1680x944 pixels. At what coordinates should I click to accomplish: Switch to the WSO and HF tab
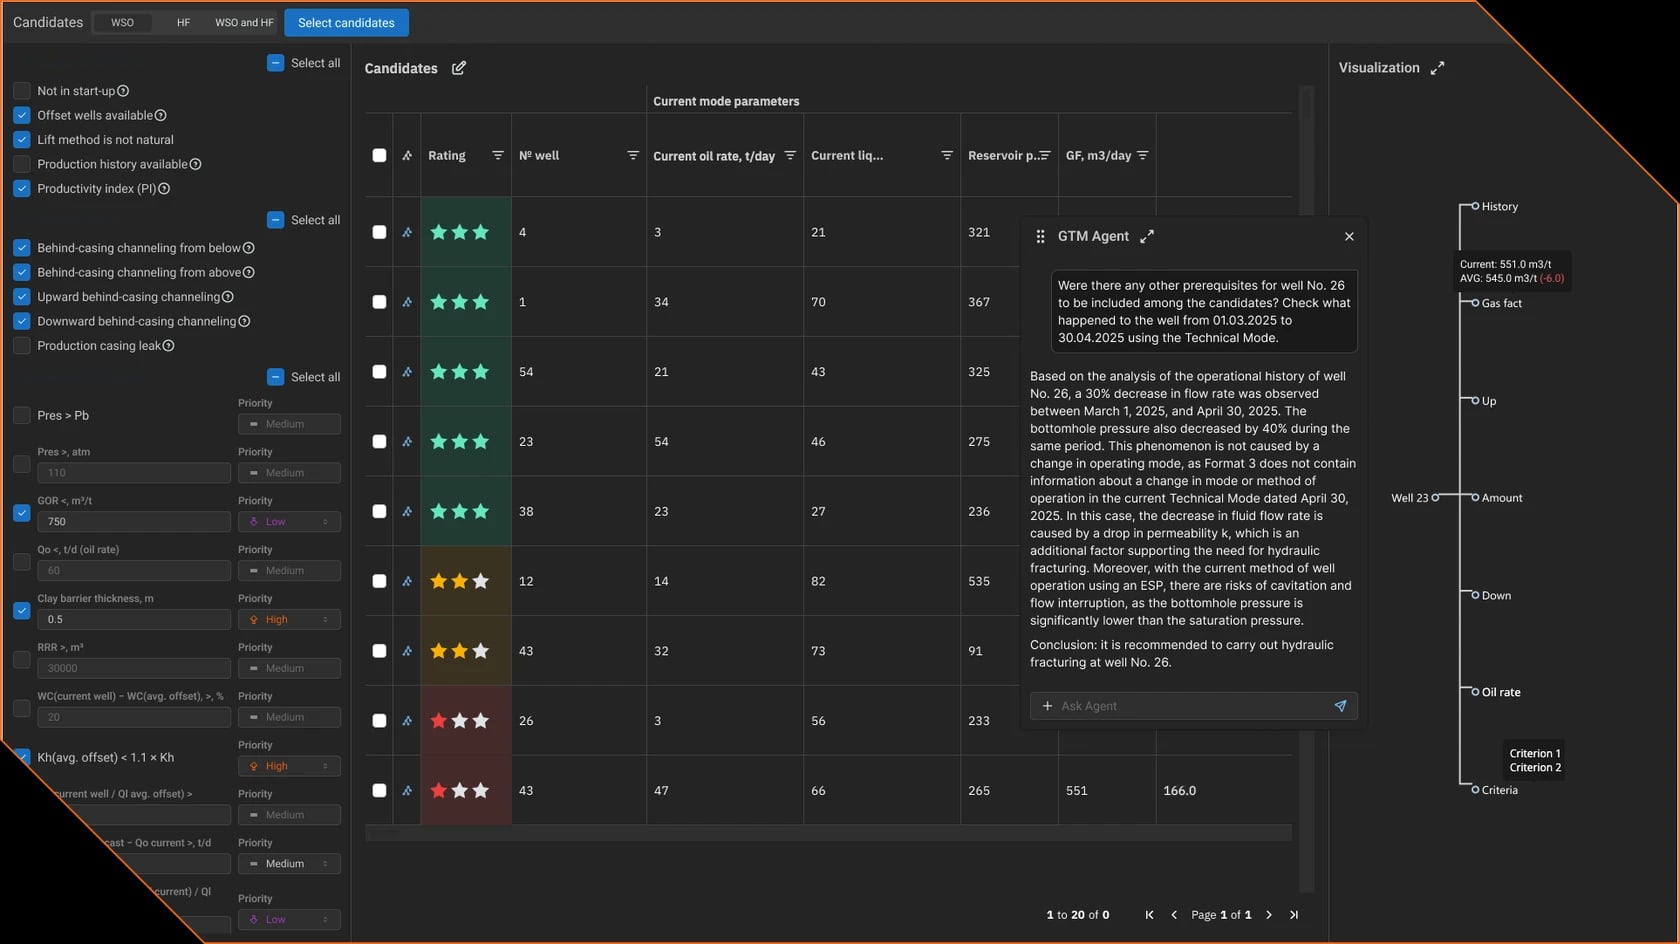coord(244,22)
